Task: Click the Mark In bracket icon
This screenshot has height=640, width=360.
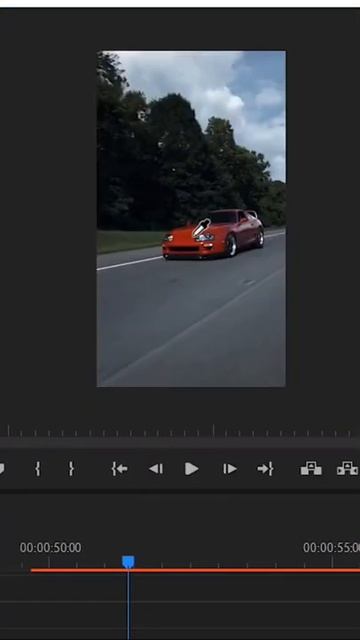Action: point(38,469)
